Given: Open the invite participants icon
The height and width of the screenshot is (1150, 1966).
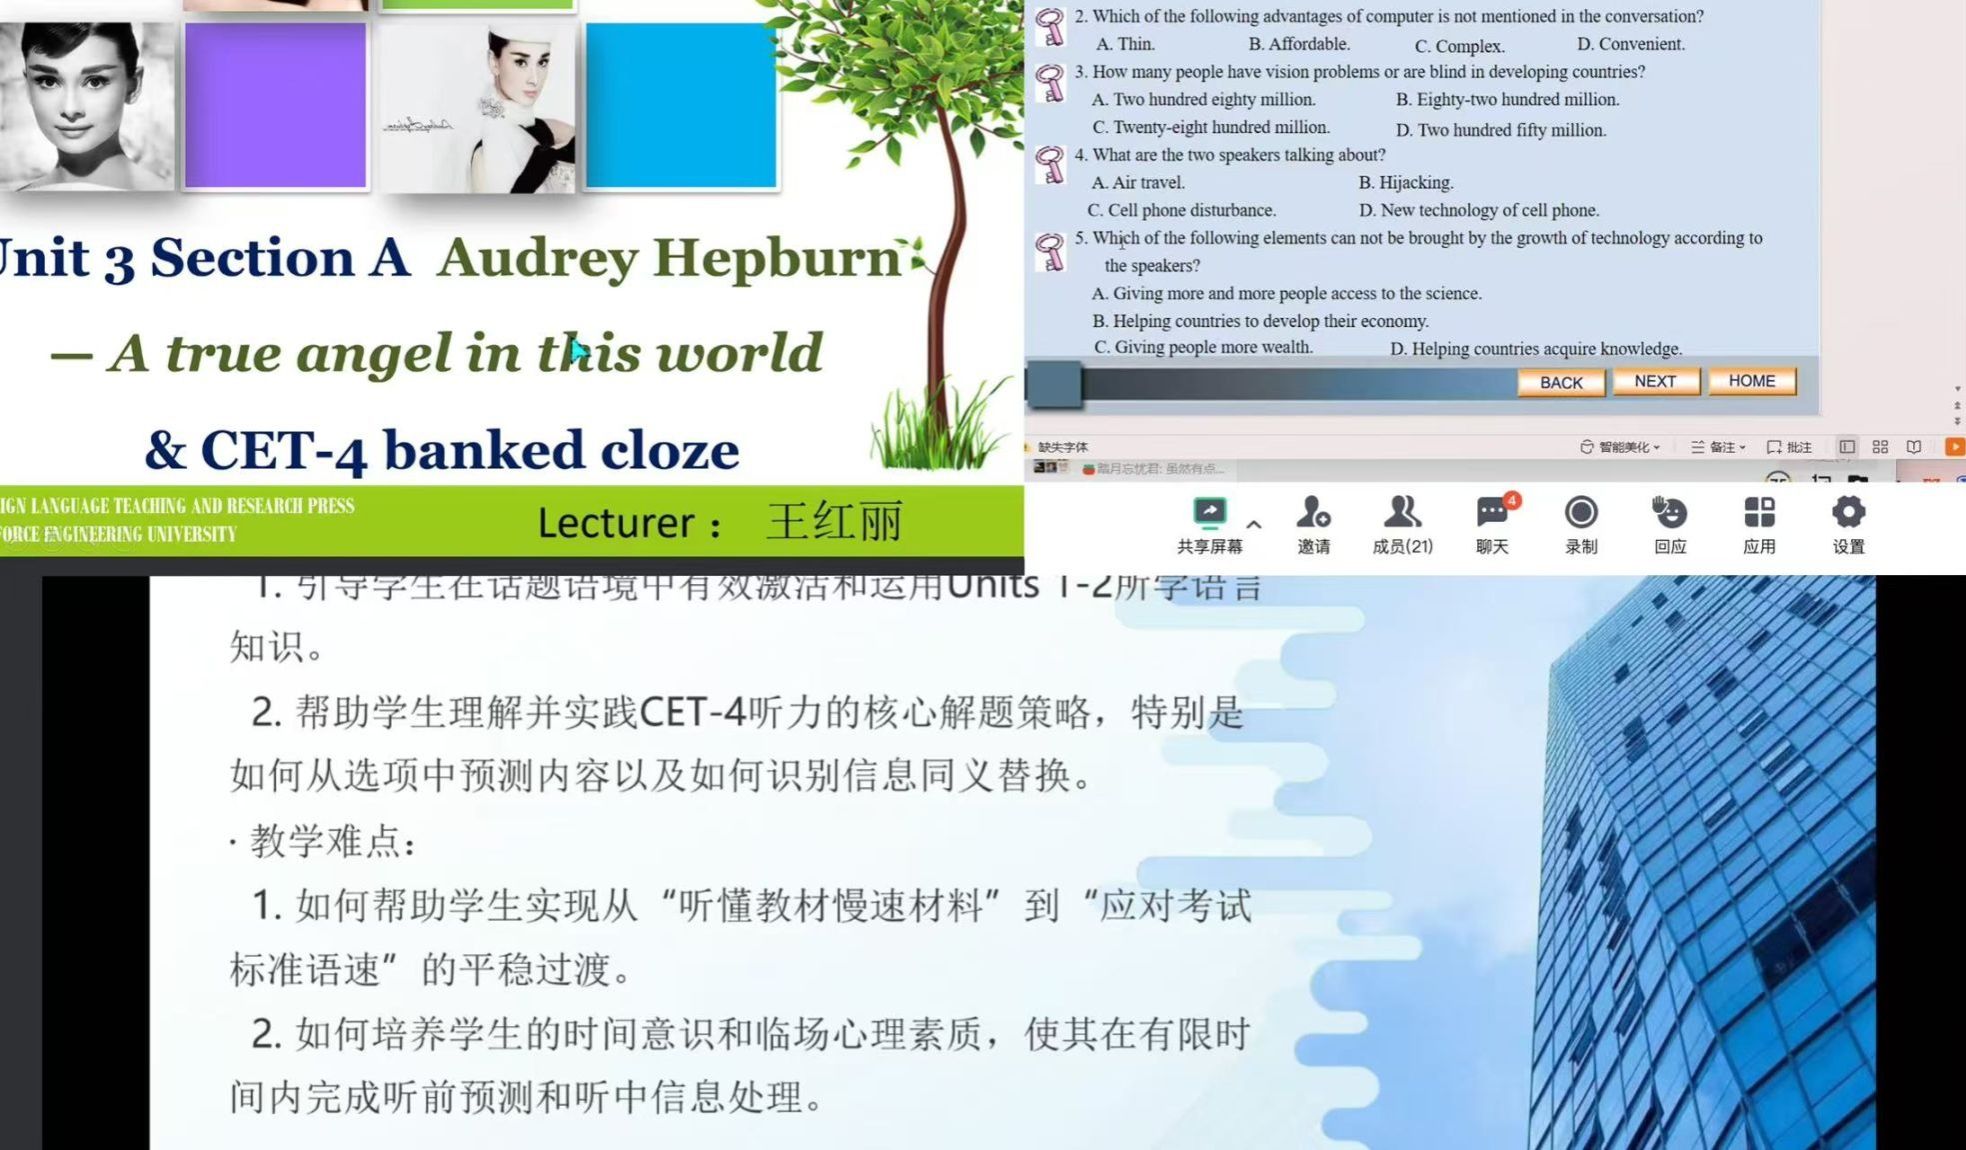Looking at the screenshot, I should coord(1313,514).
